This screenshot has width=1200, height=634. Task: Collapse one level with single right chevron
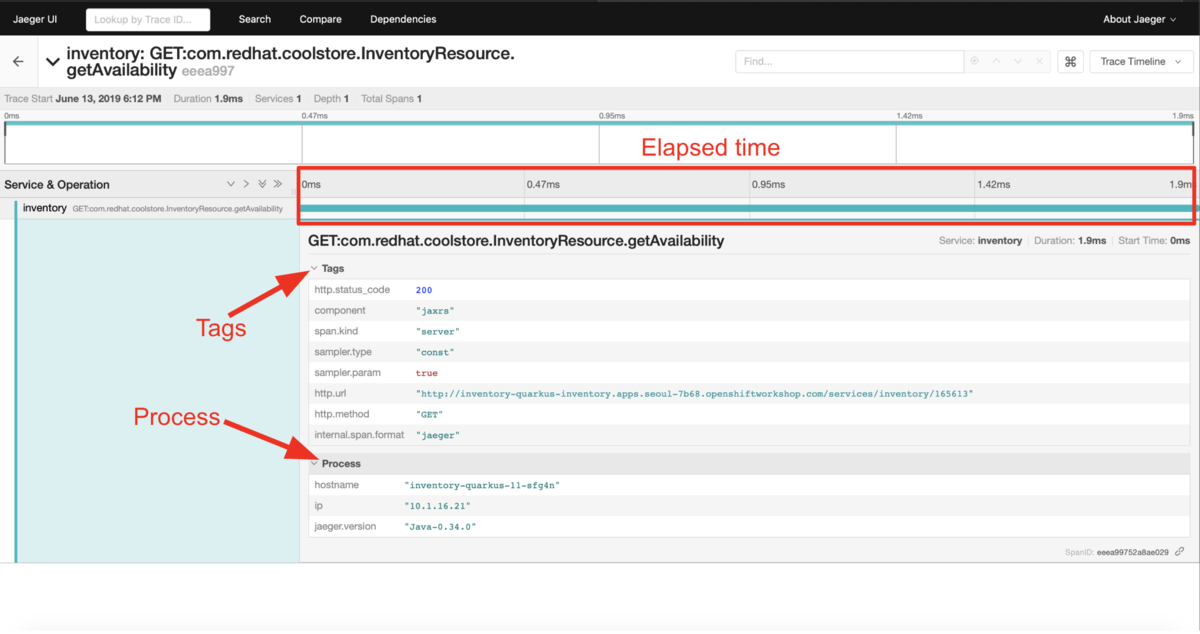(246, 184)
